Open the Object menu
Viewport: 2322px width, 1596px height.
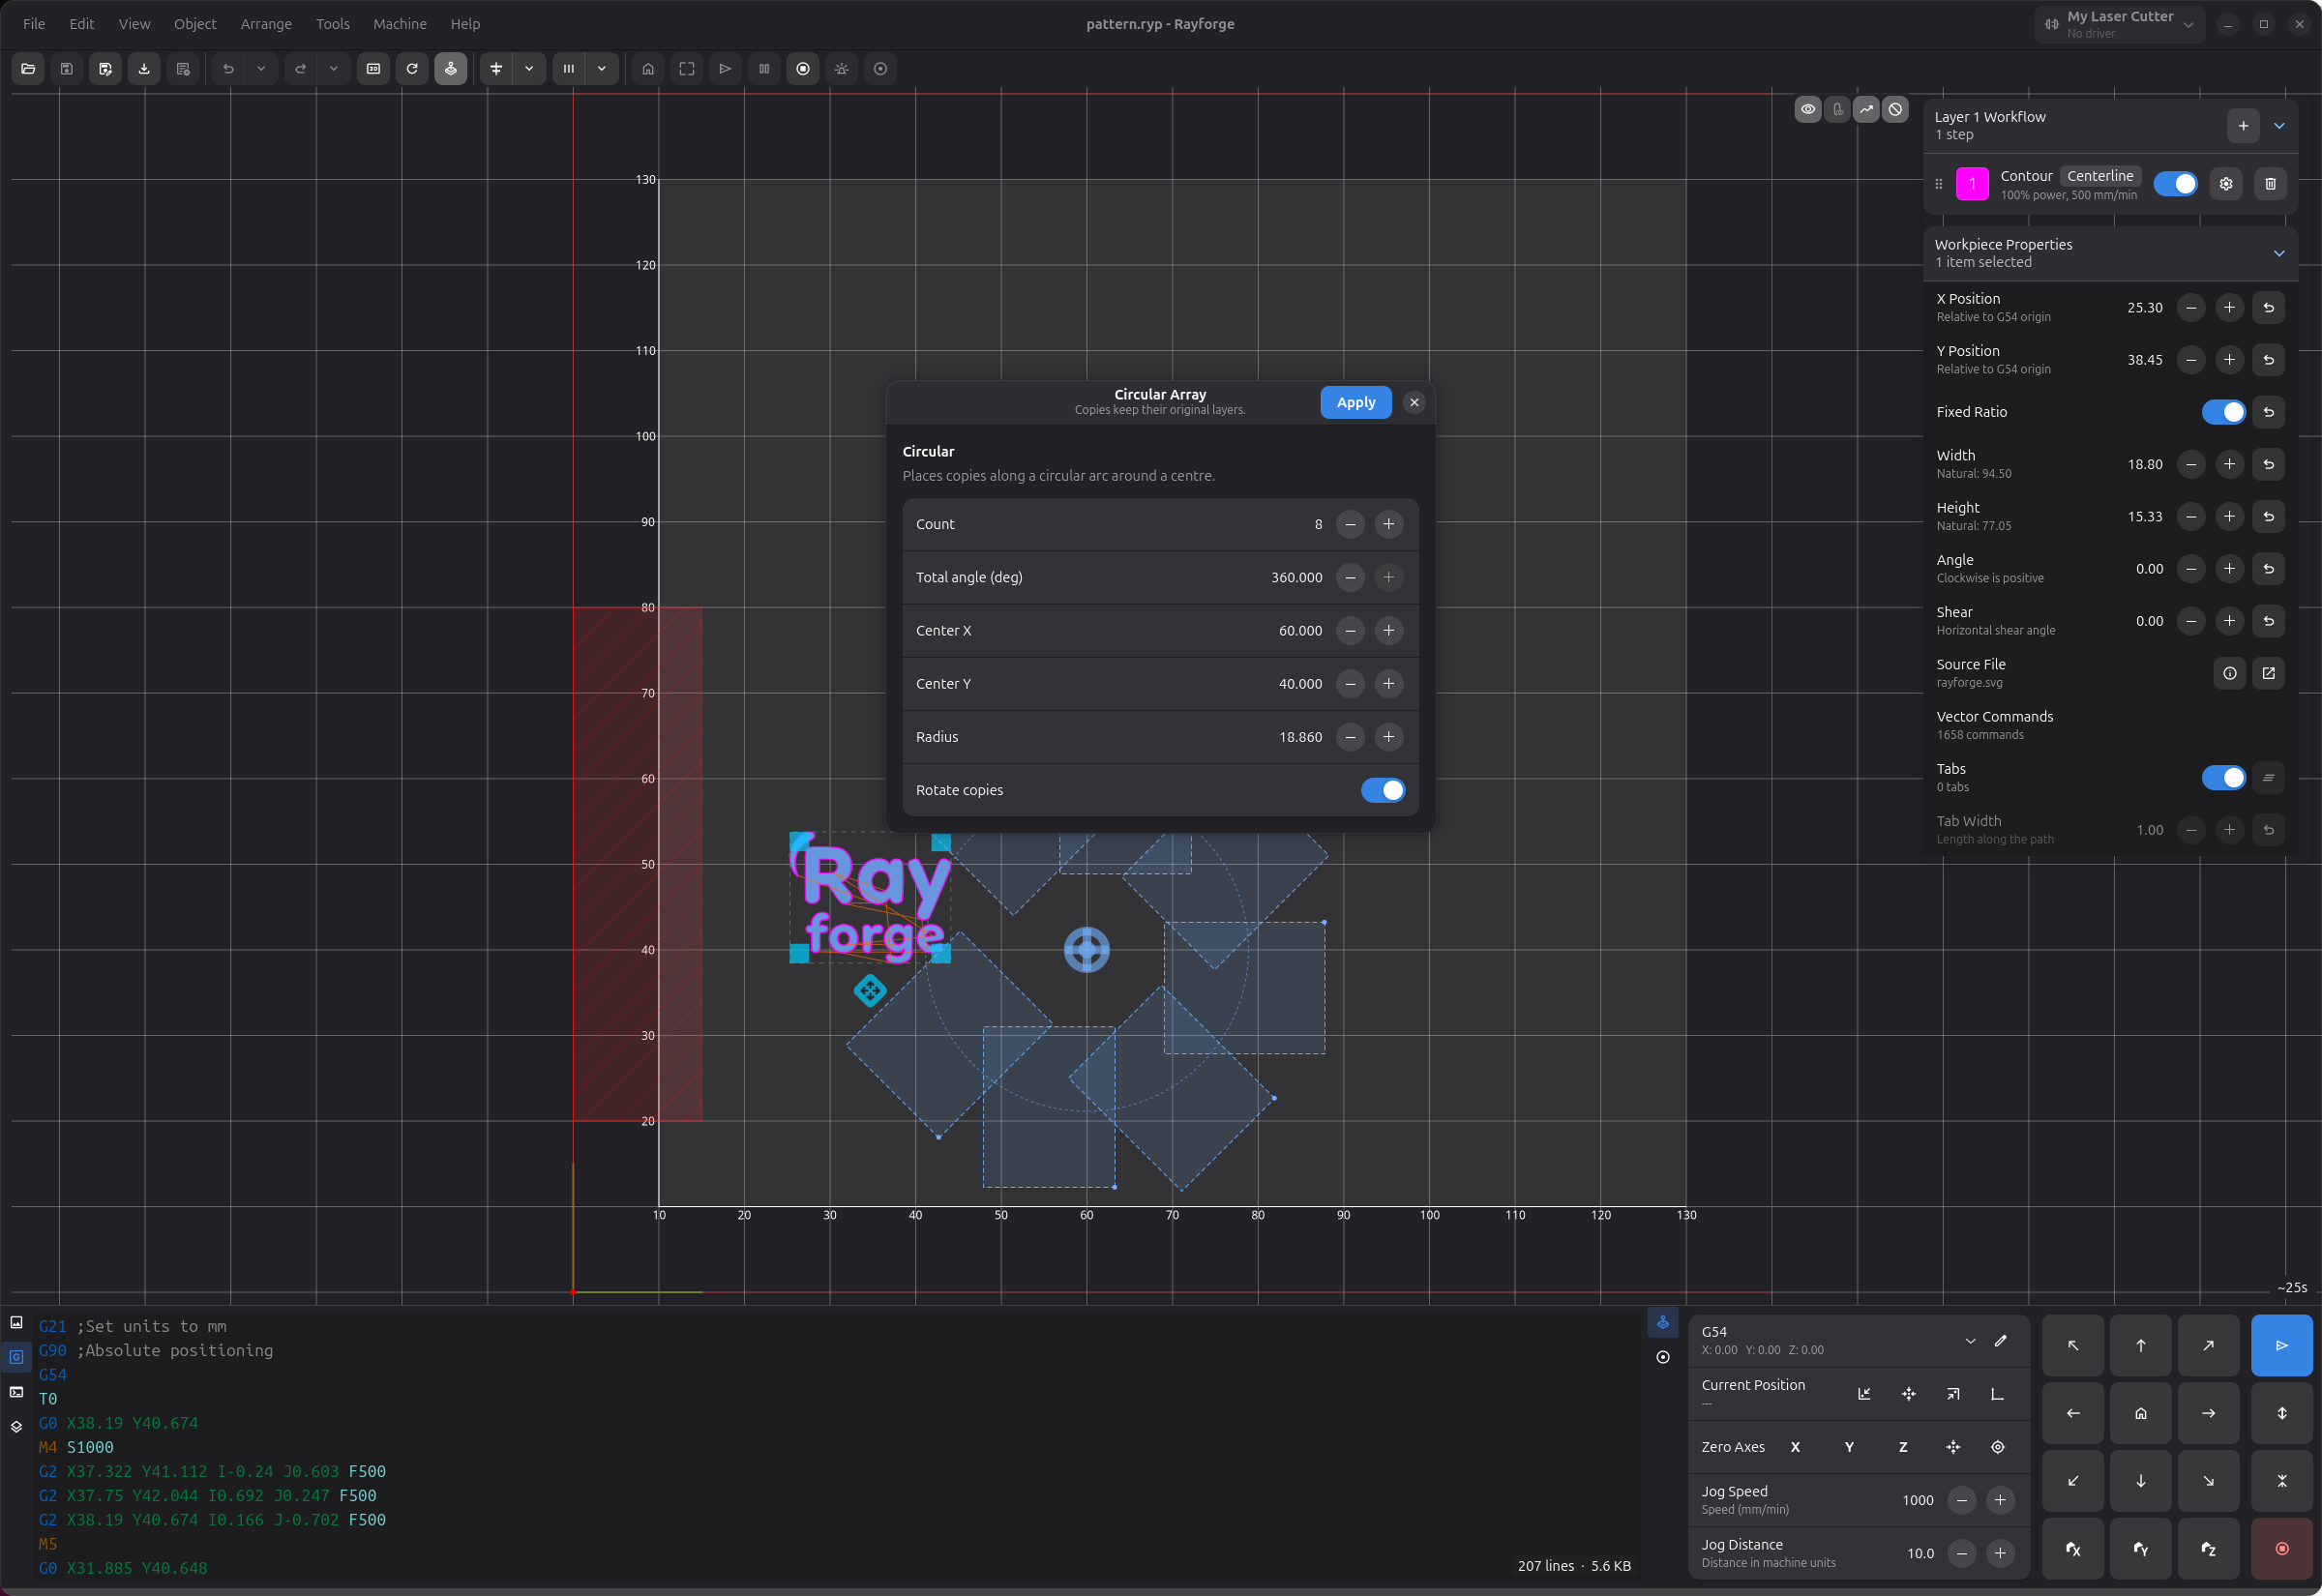(195, 24)
